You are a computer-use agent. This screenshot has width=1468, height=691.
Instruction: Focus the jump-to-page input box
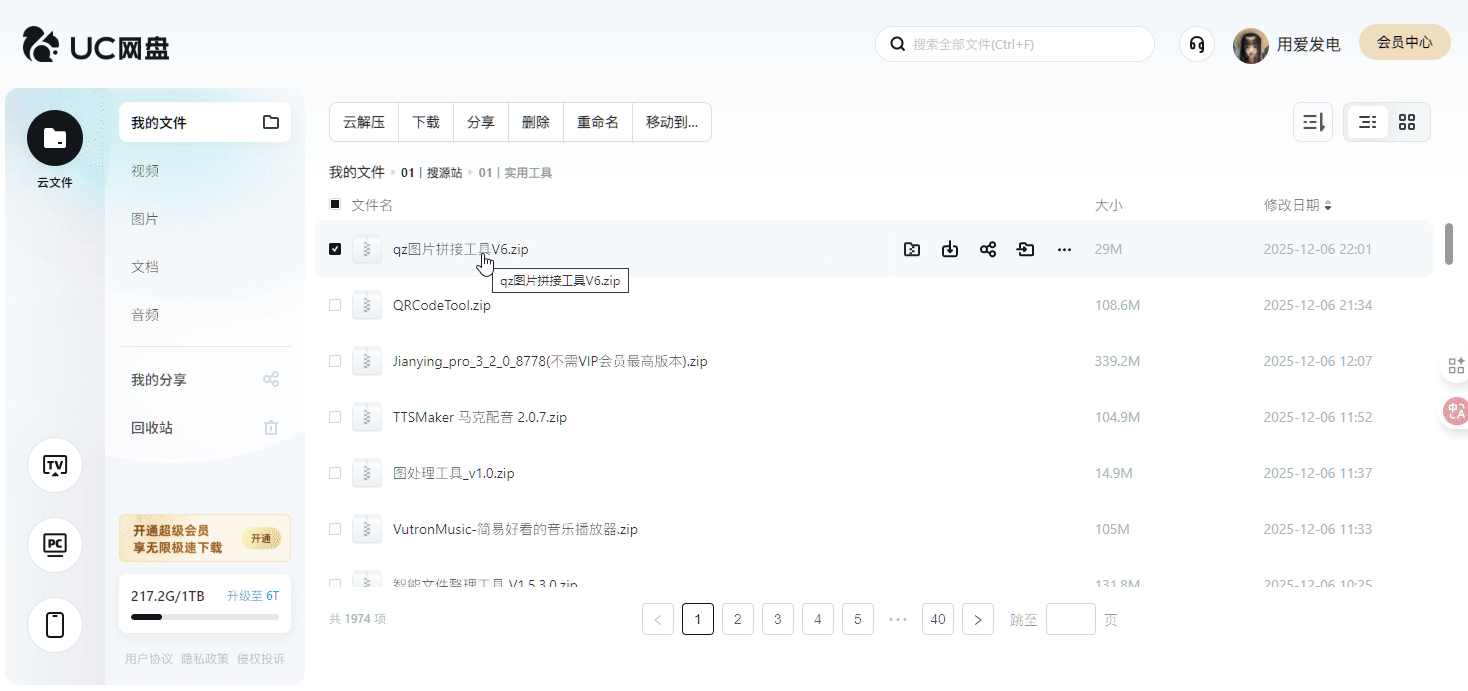pos(1071,619)
